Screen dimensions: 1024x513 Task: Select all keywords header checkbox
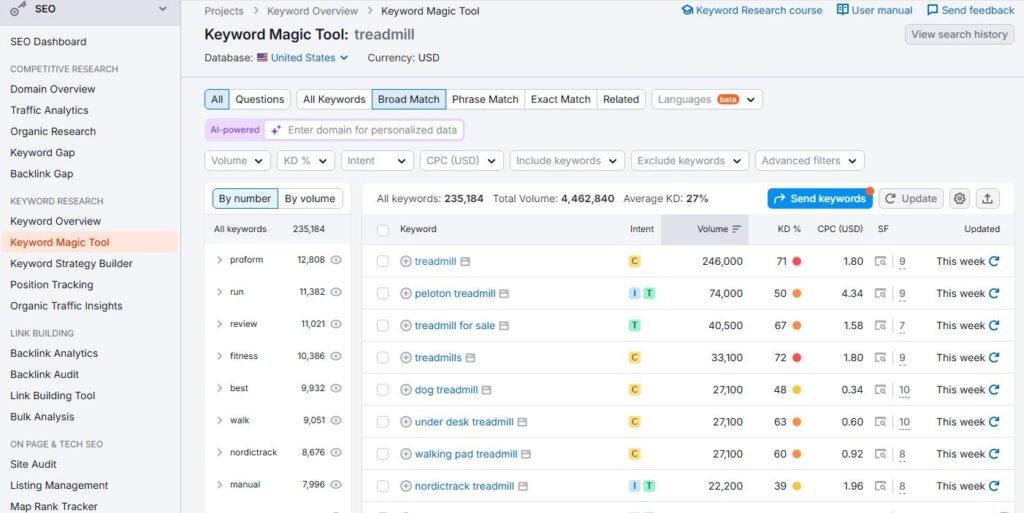click(x=383, y=230)
